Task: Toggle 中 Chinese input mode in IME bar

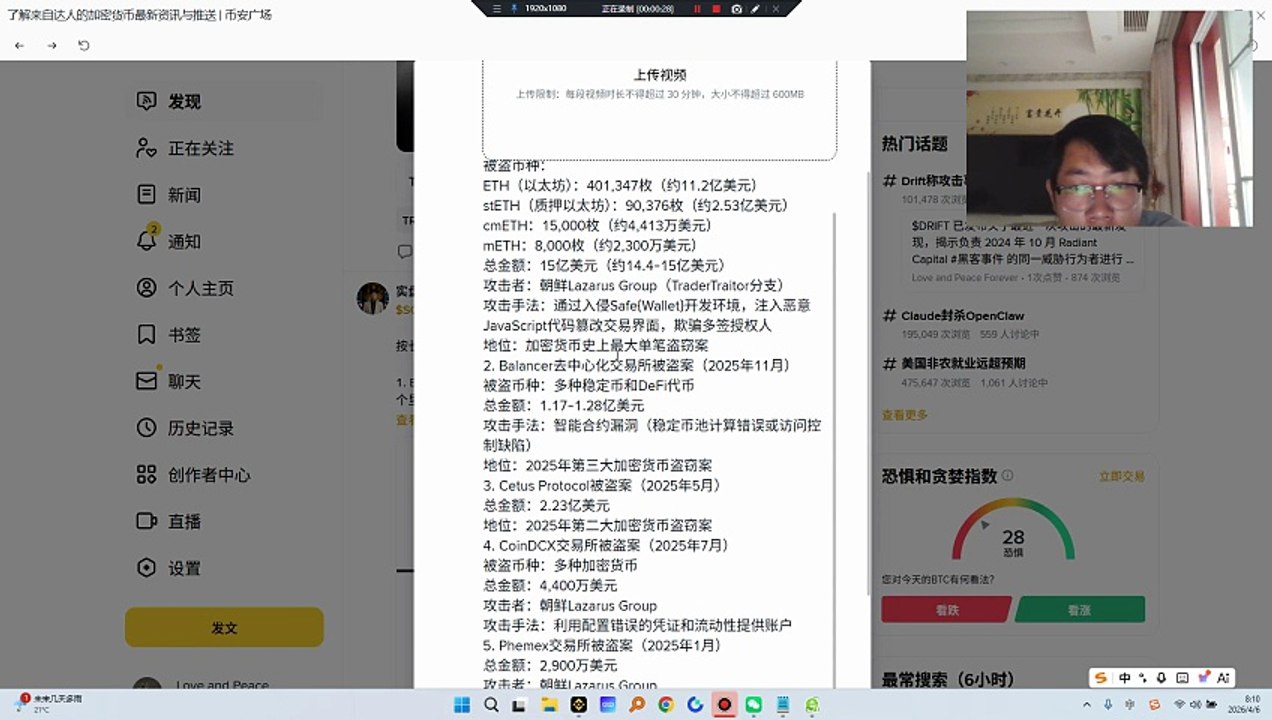Action: tap(1124, 678)
